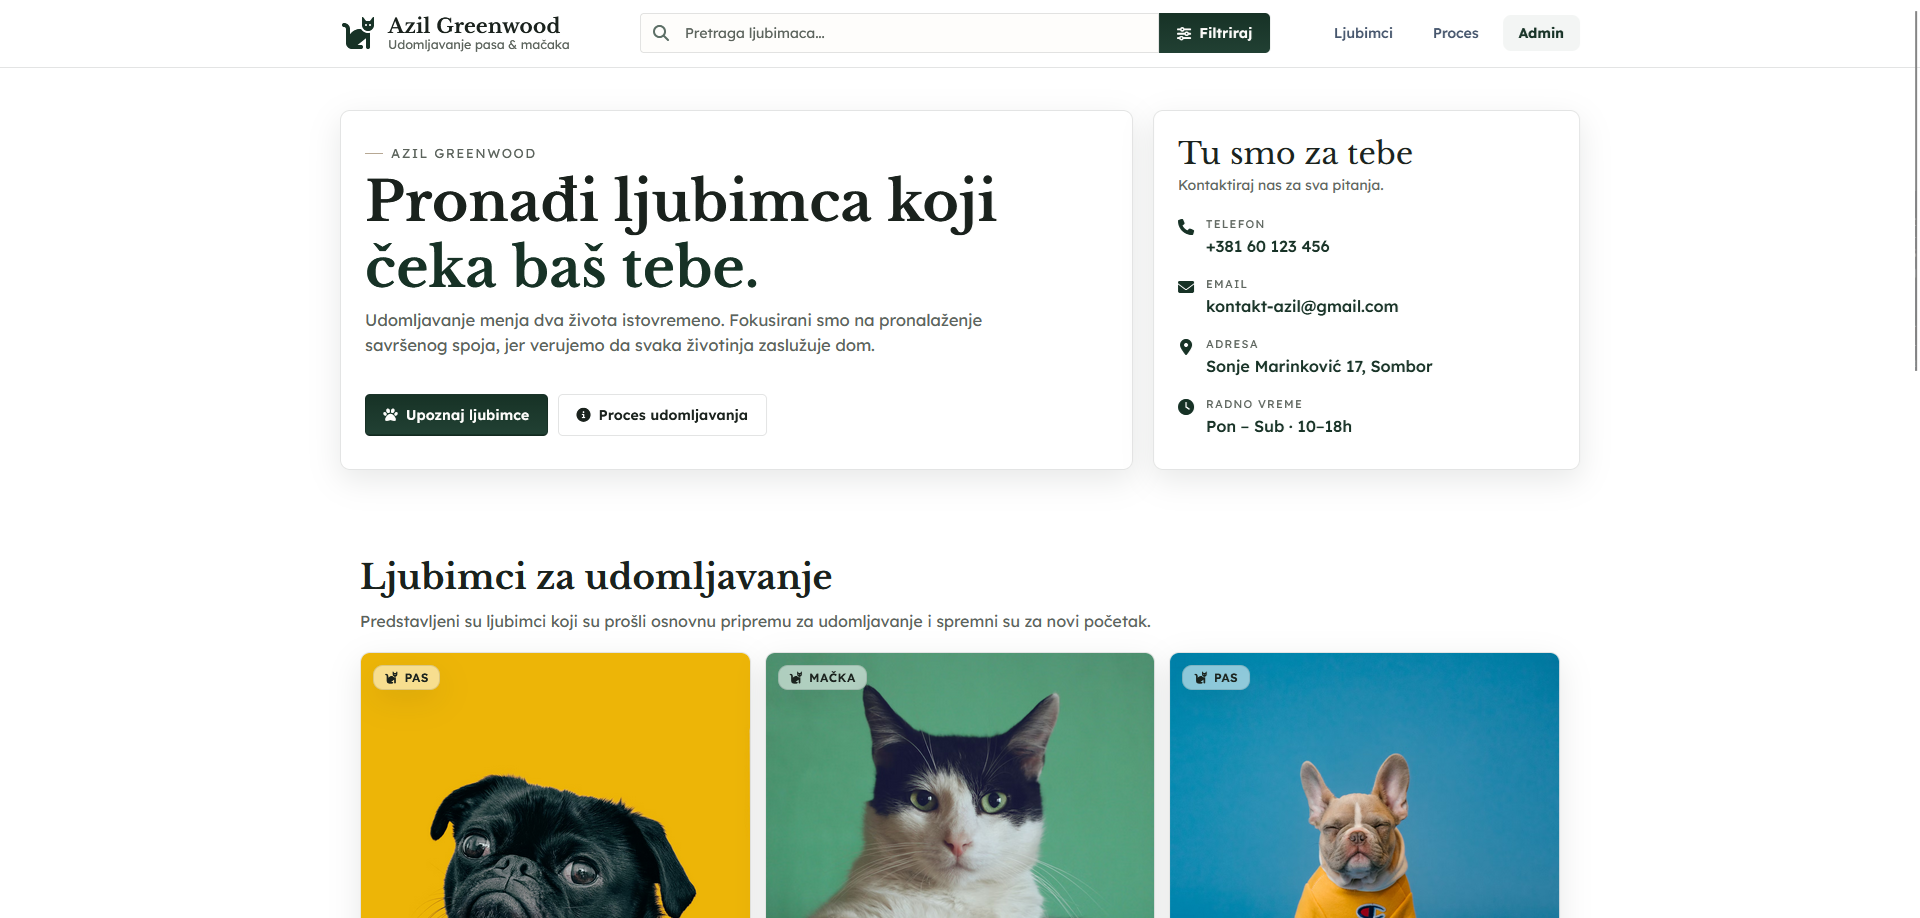
Task: Click the kontakt-azil@gmail.com email address
Action: 1302,307
